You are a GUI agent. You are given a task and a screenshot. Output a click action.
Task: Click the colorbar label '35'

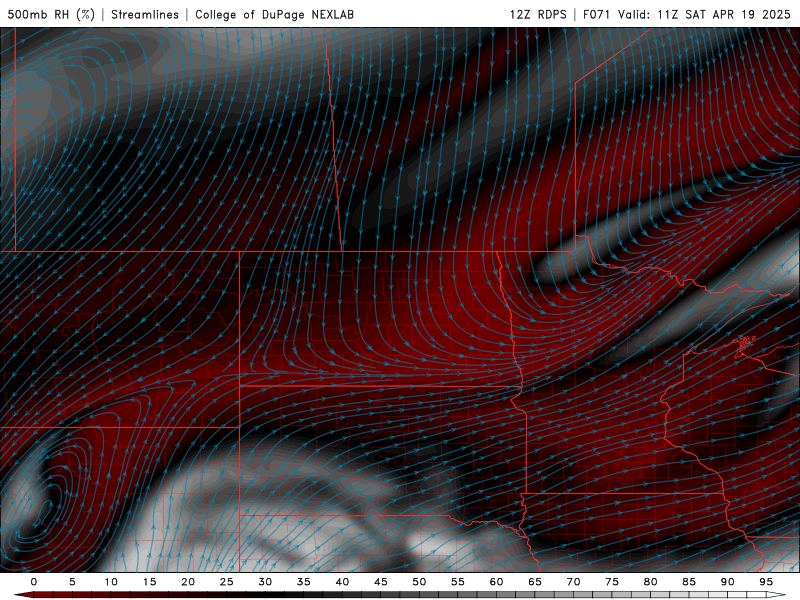point(304,582)
